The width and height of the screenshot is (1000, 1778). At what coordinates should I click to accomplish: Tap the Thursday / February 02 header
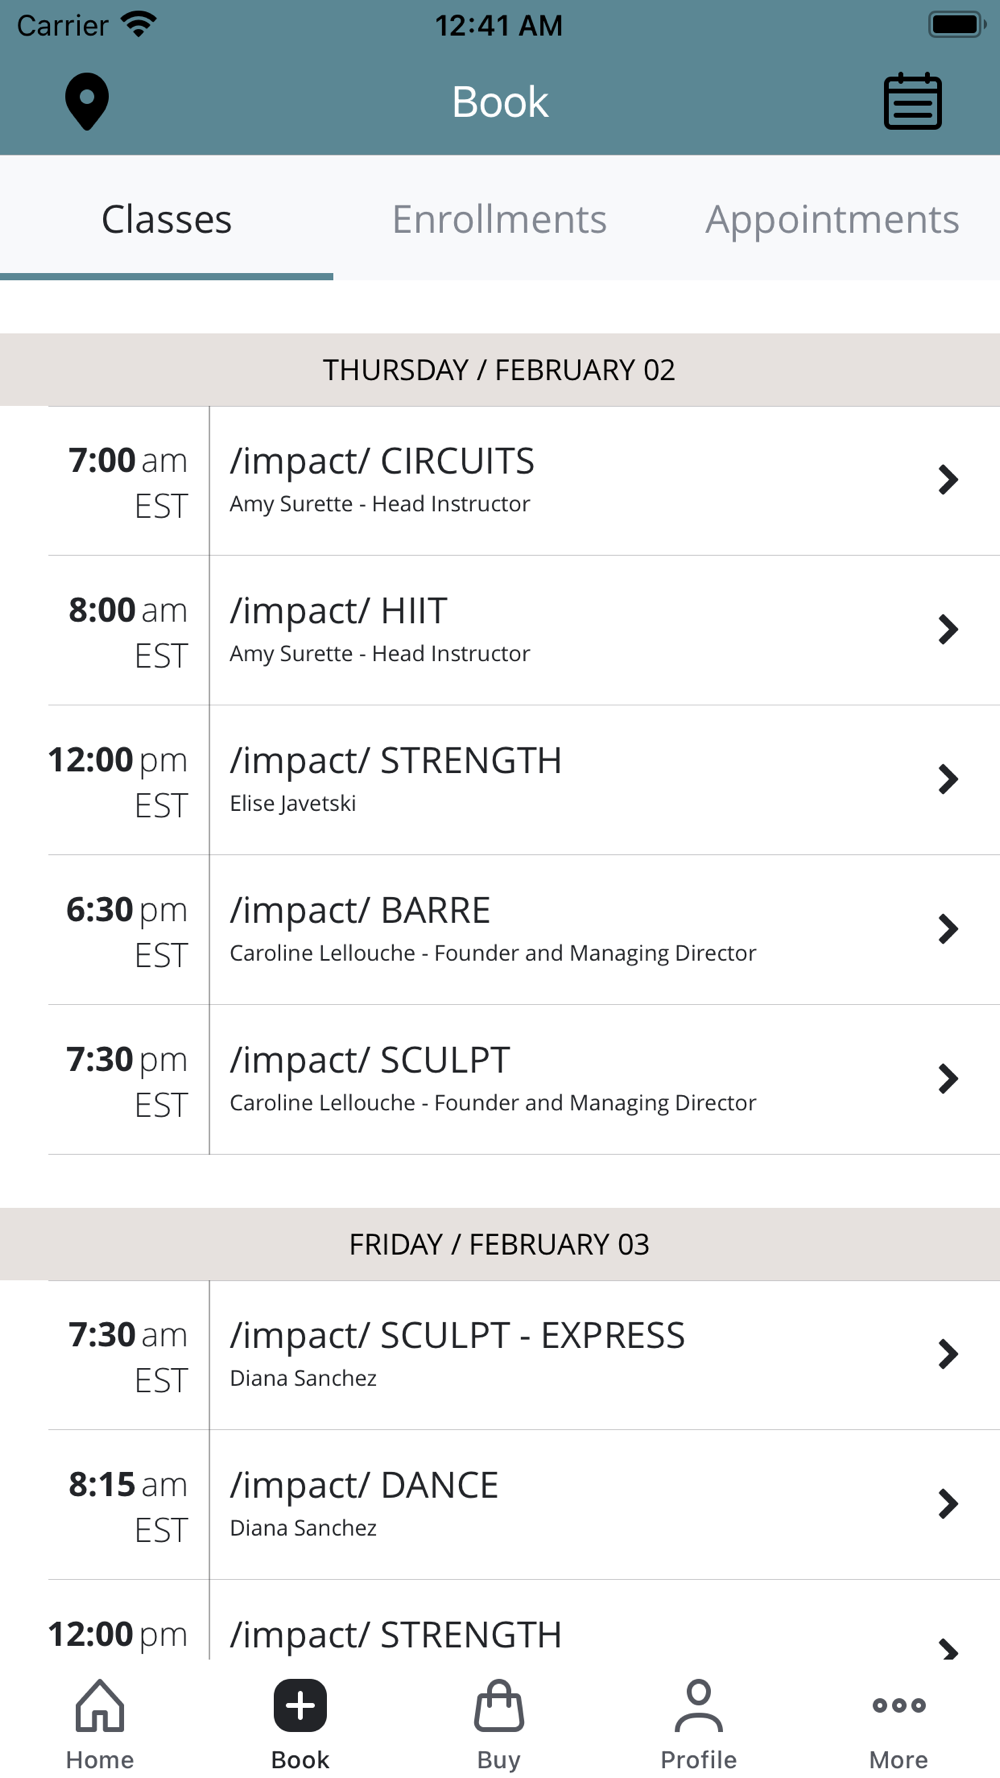(499, 370)
